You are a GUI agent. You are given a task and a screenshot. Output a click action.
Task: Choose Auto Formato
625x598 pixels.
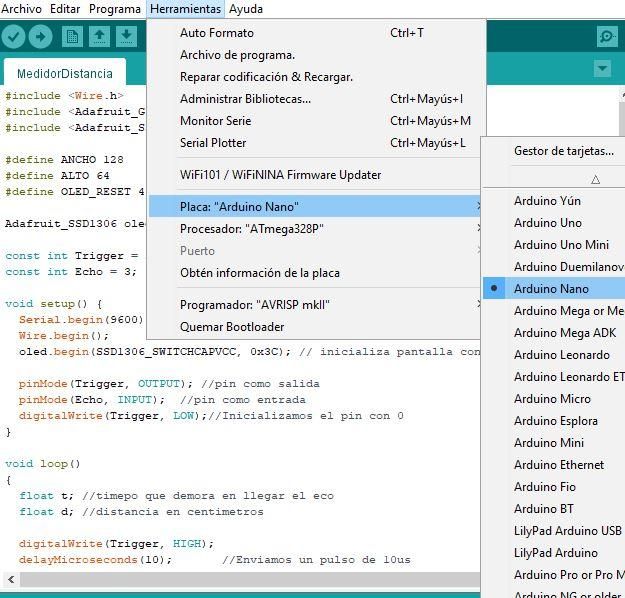(x=314, y=33)
